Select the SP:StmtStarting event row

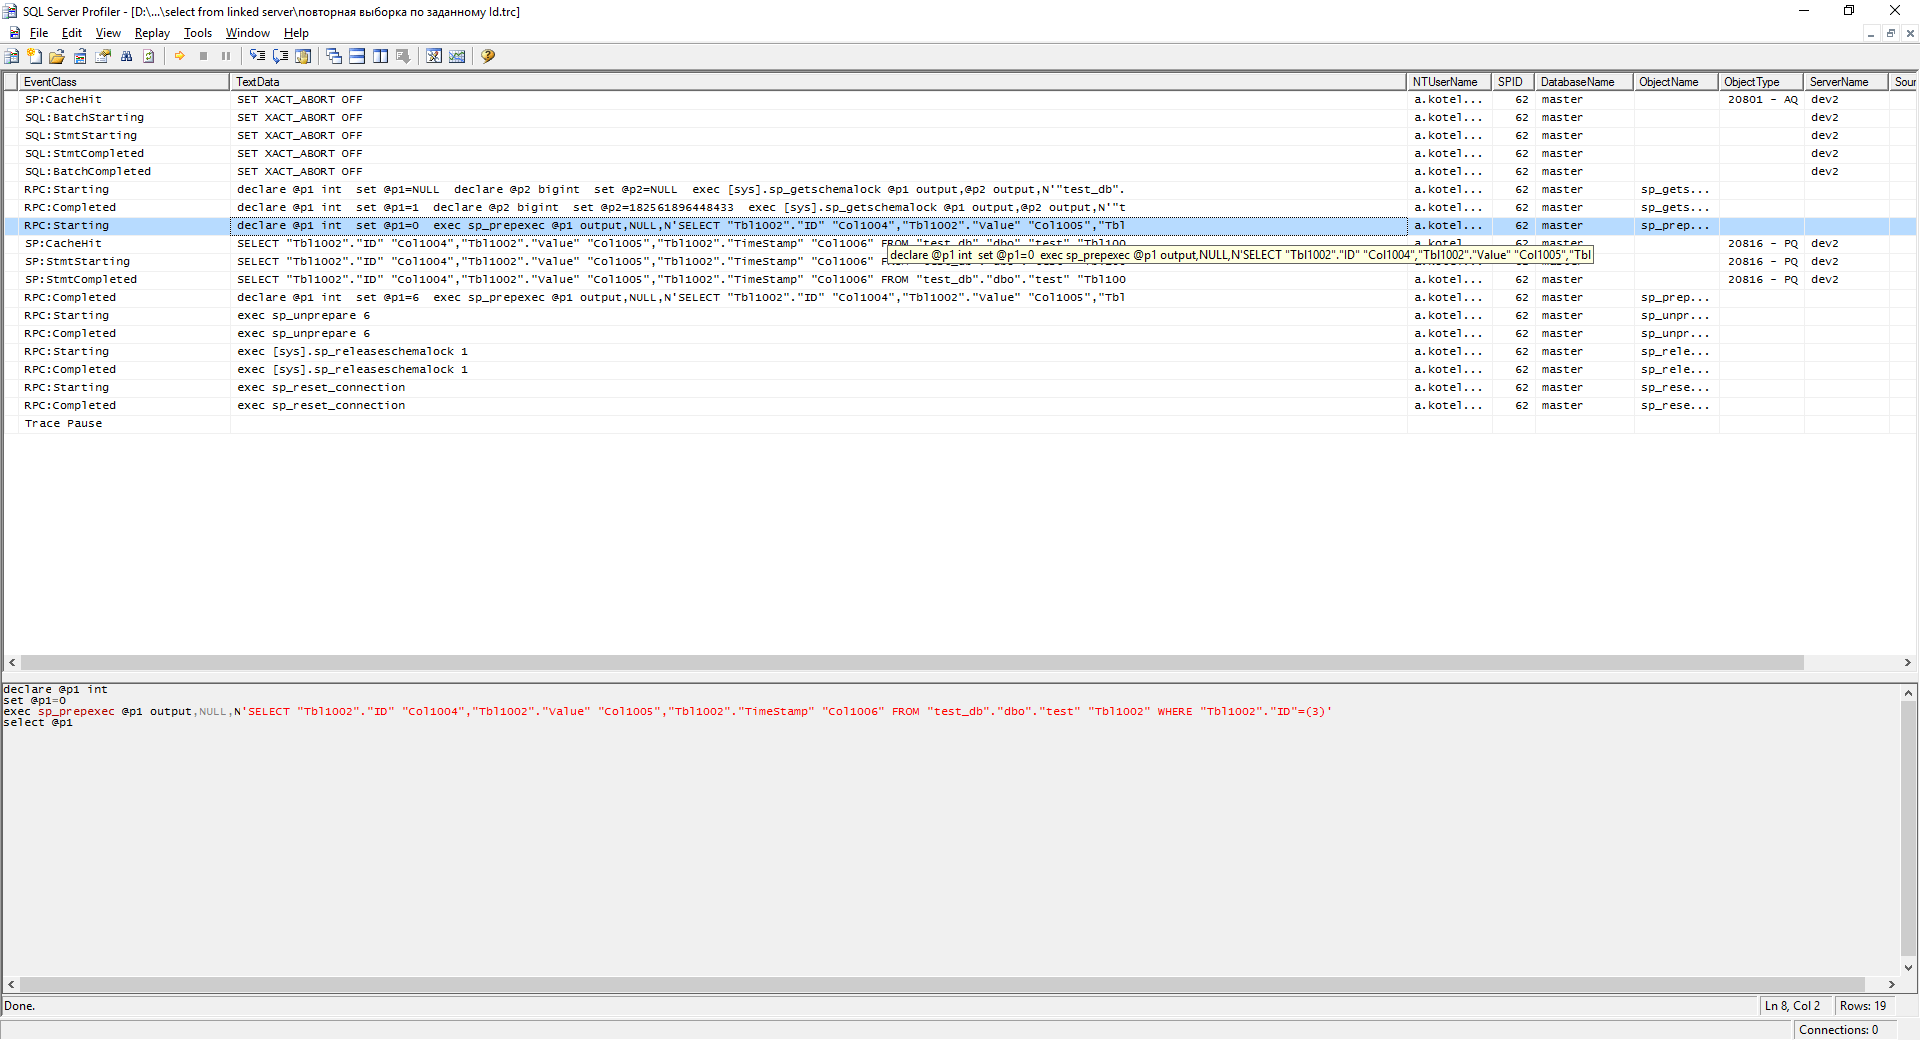click(x=960, y=262)
